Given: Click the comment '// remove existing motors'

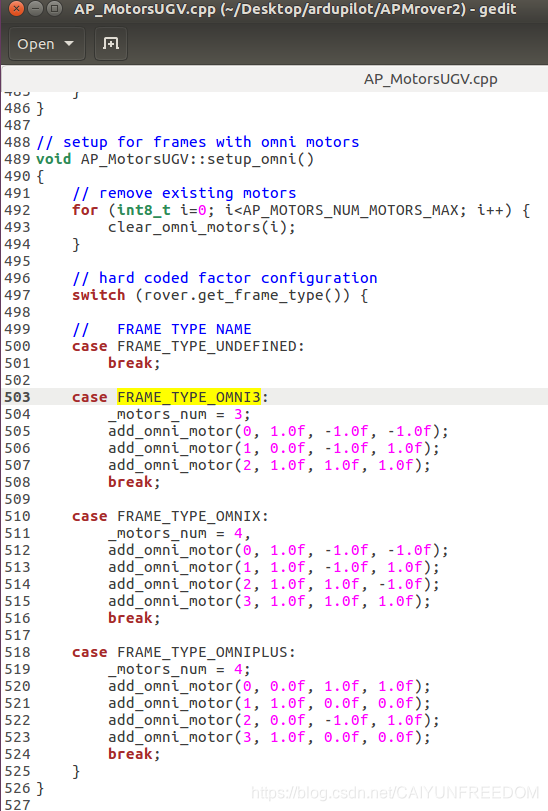Looking at the screenshot, I should coord(184,192).
